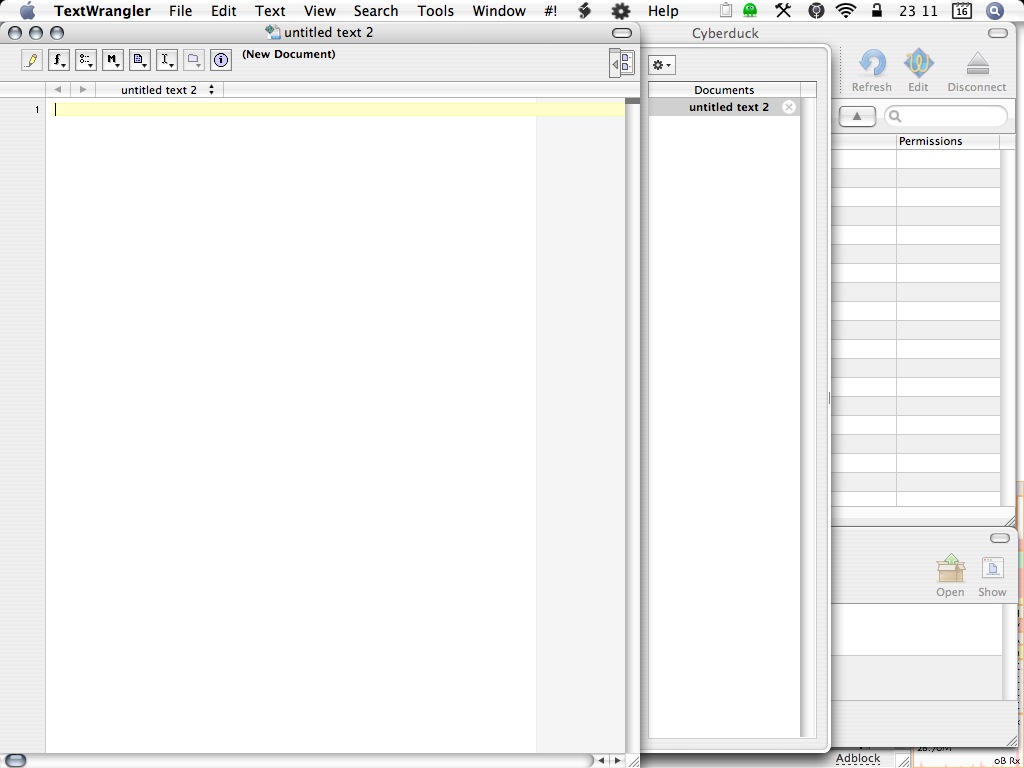
Task: Toggle the Cyberduck toolbar pill button
Action: point(997,33)
